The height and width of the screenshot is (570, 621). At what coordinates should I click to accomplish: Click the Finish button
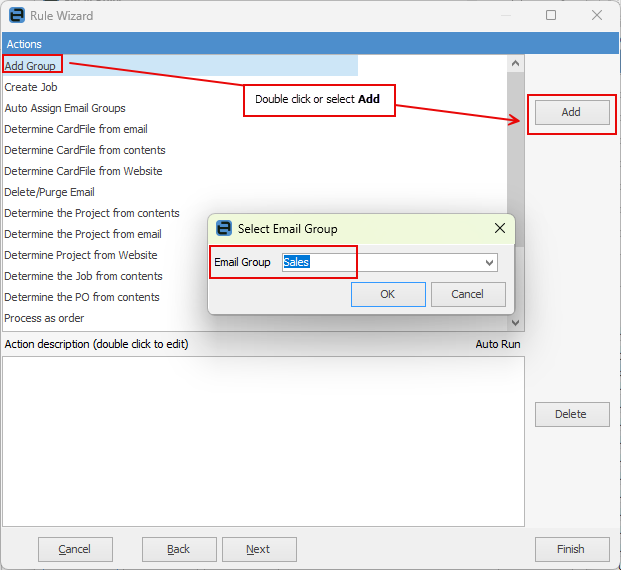(x=572, y=549)
